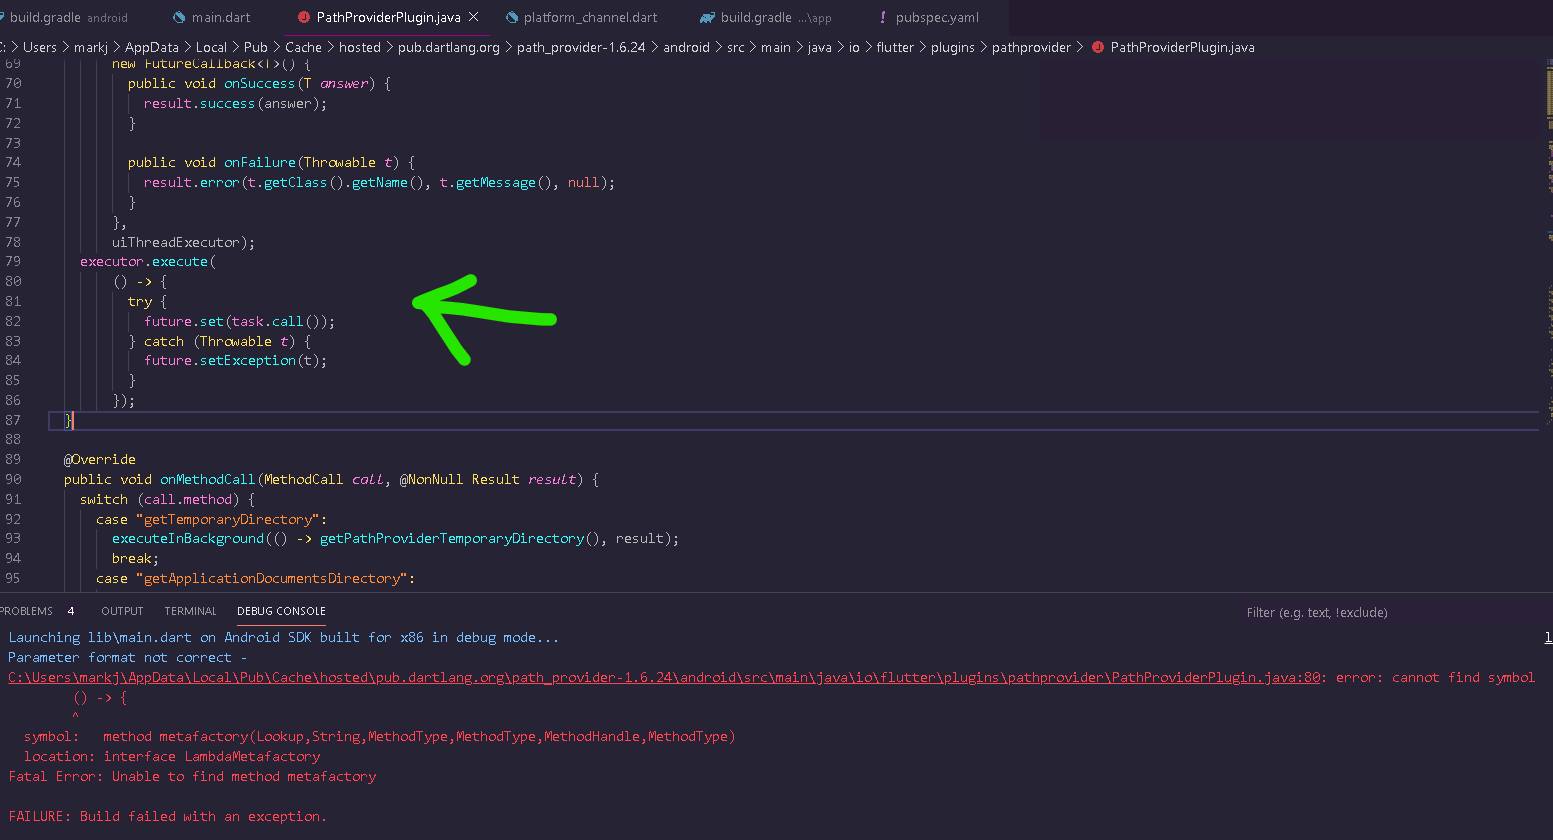Click the Gradle elephant icon on app build.gradle tab
Screen dimensions: 1553x840
point(707,18)
